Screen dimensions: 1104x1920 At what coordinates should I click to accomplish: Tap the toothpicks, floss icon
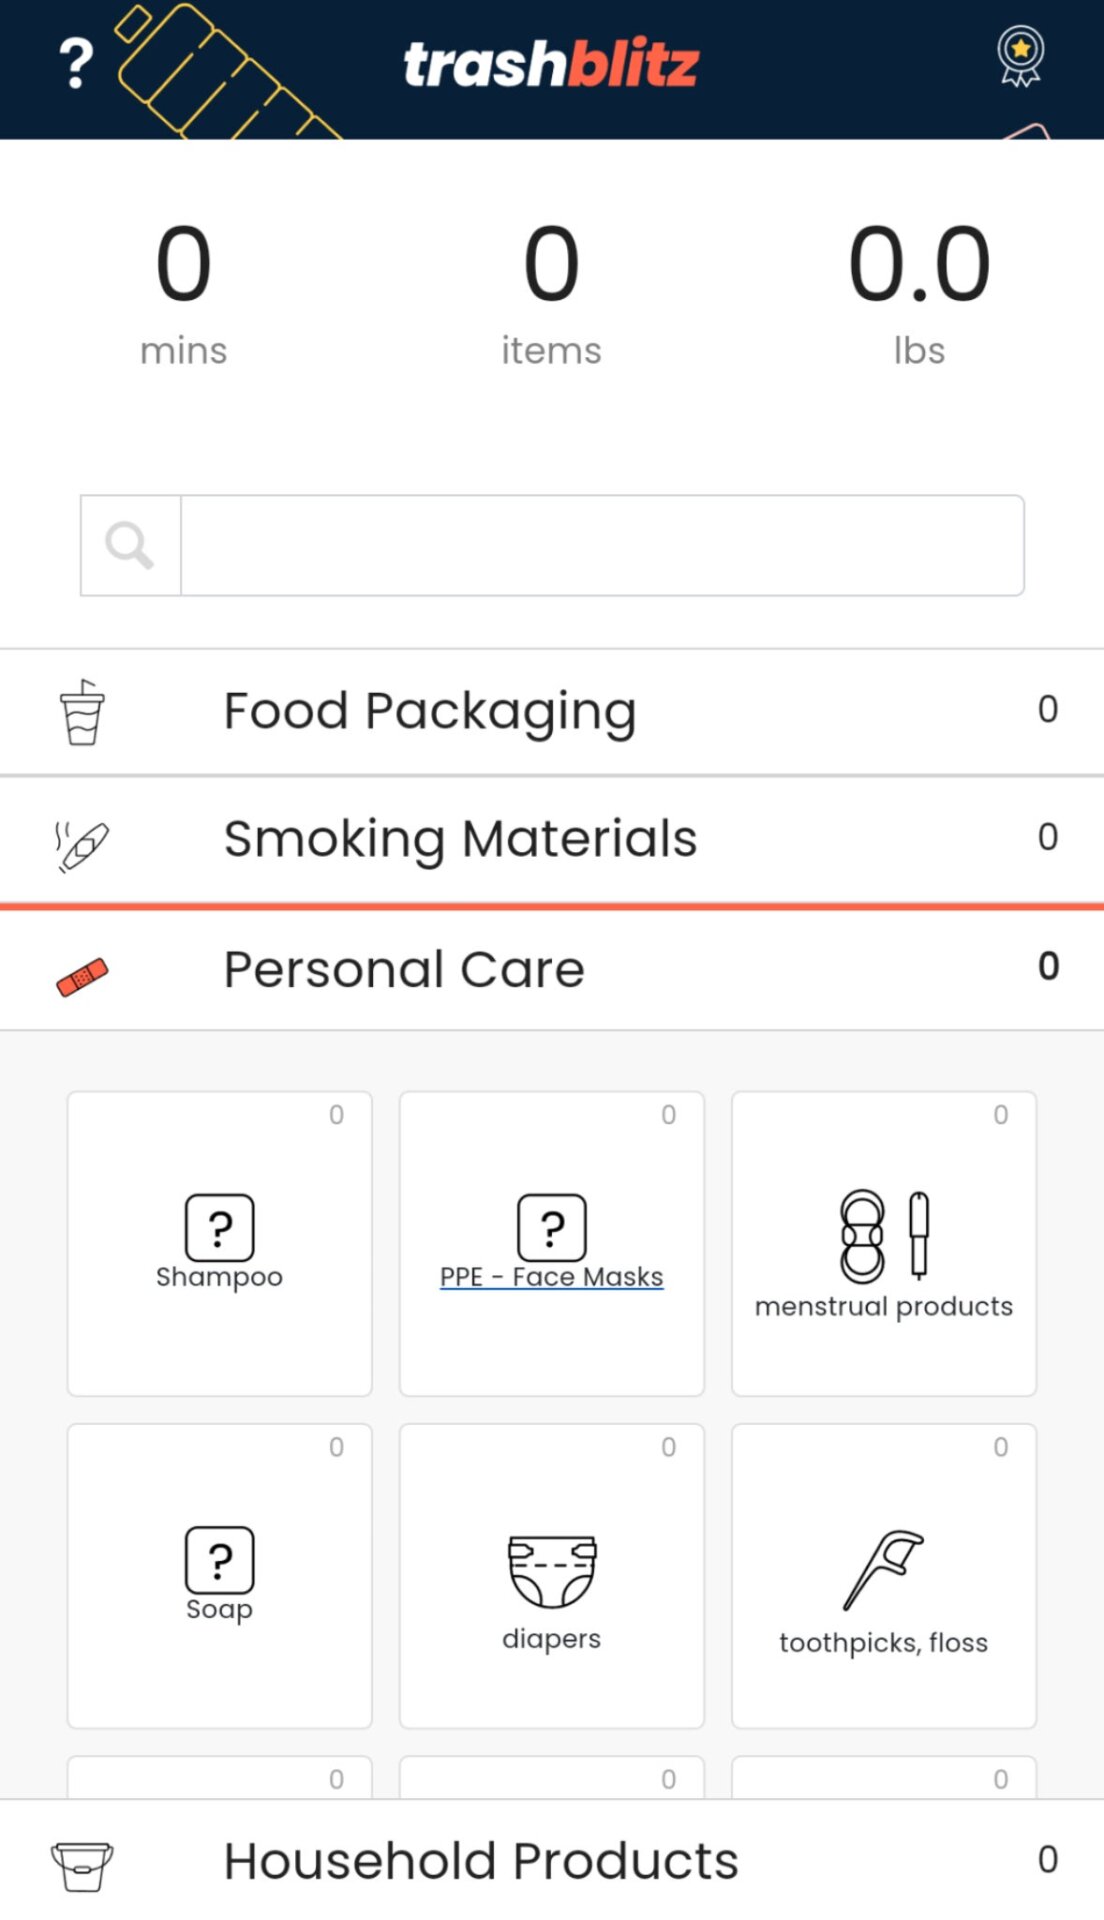point(884,1570)
